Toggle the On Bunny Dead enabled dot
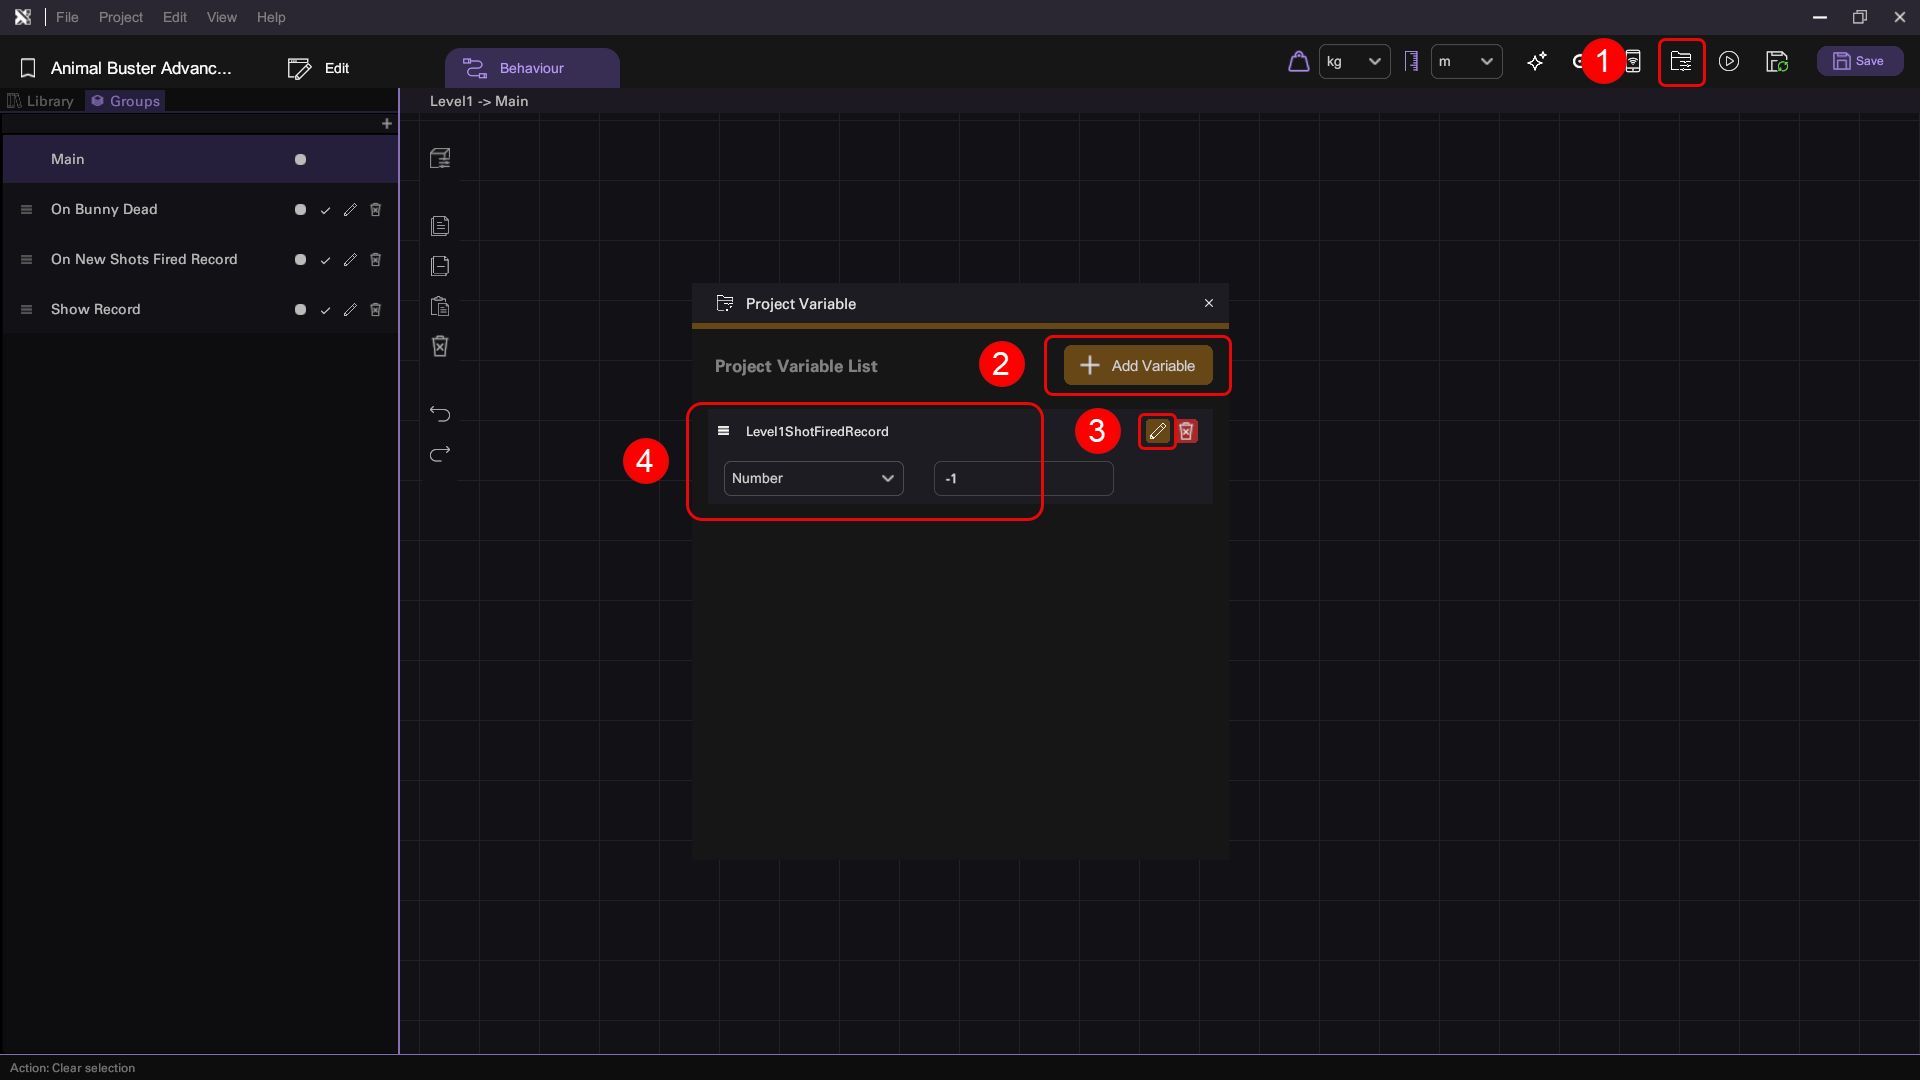 [300, 210]
